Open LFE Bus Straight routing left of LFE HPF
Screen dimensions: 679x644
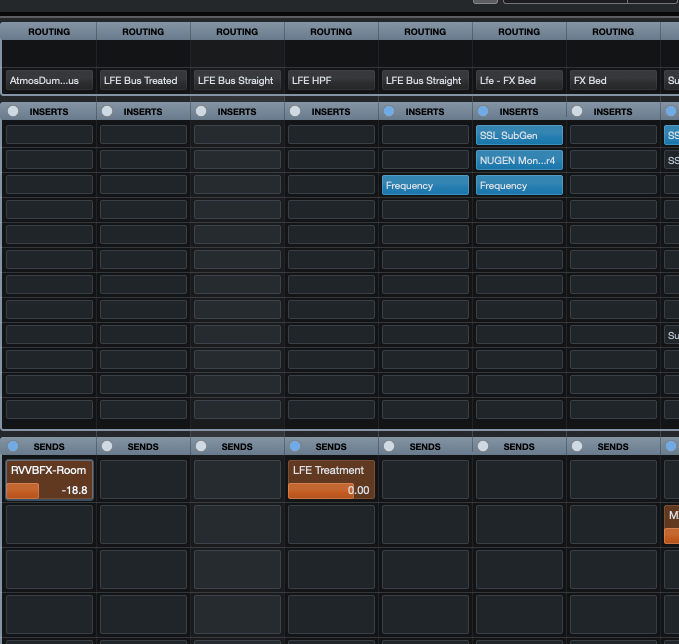click(237, 81)
